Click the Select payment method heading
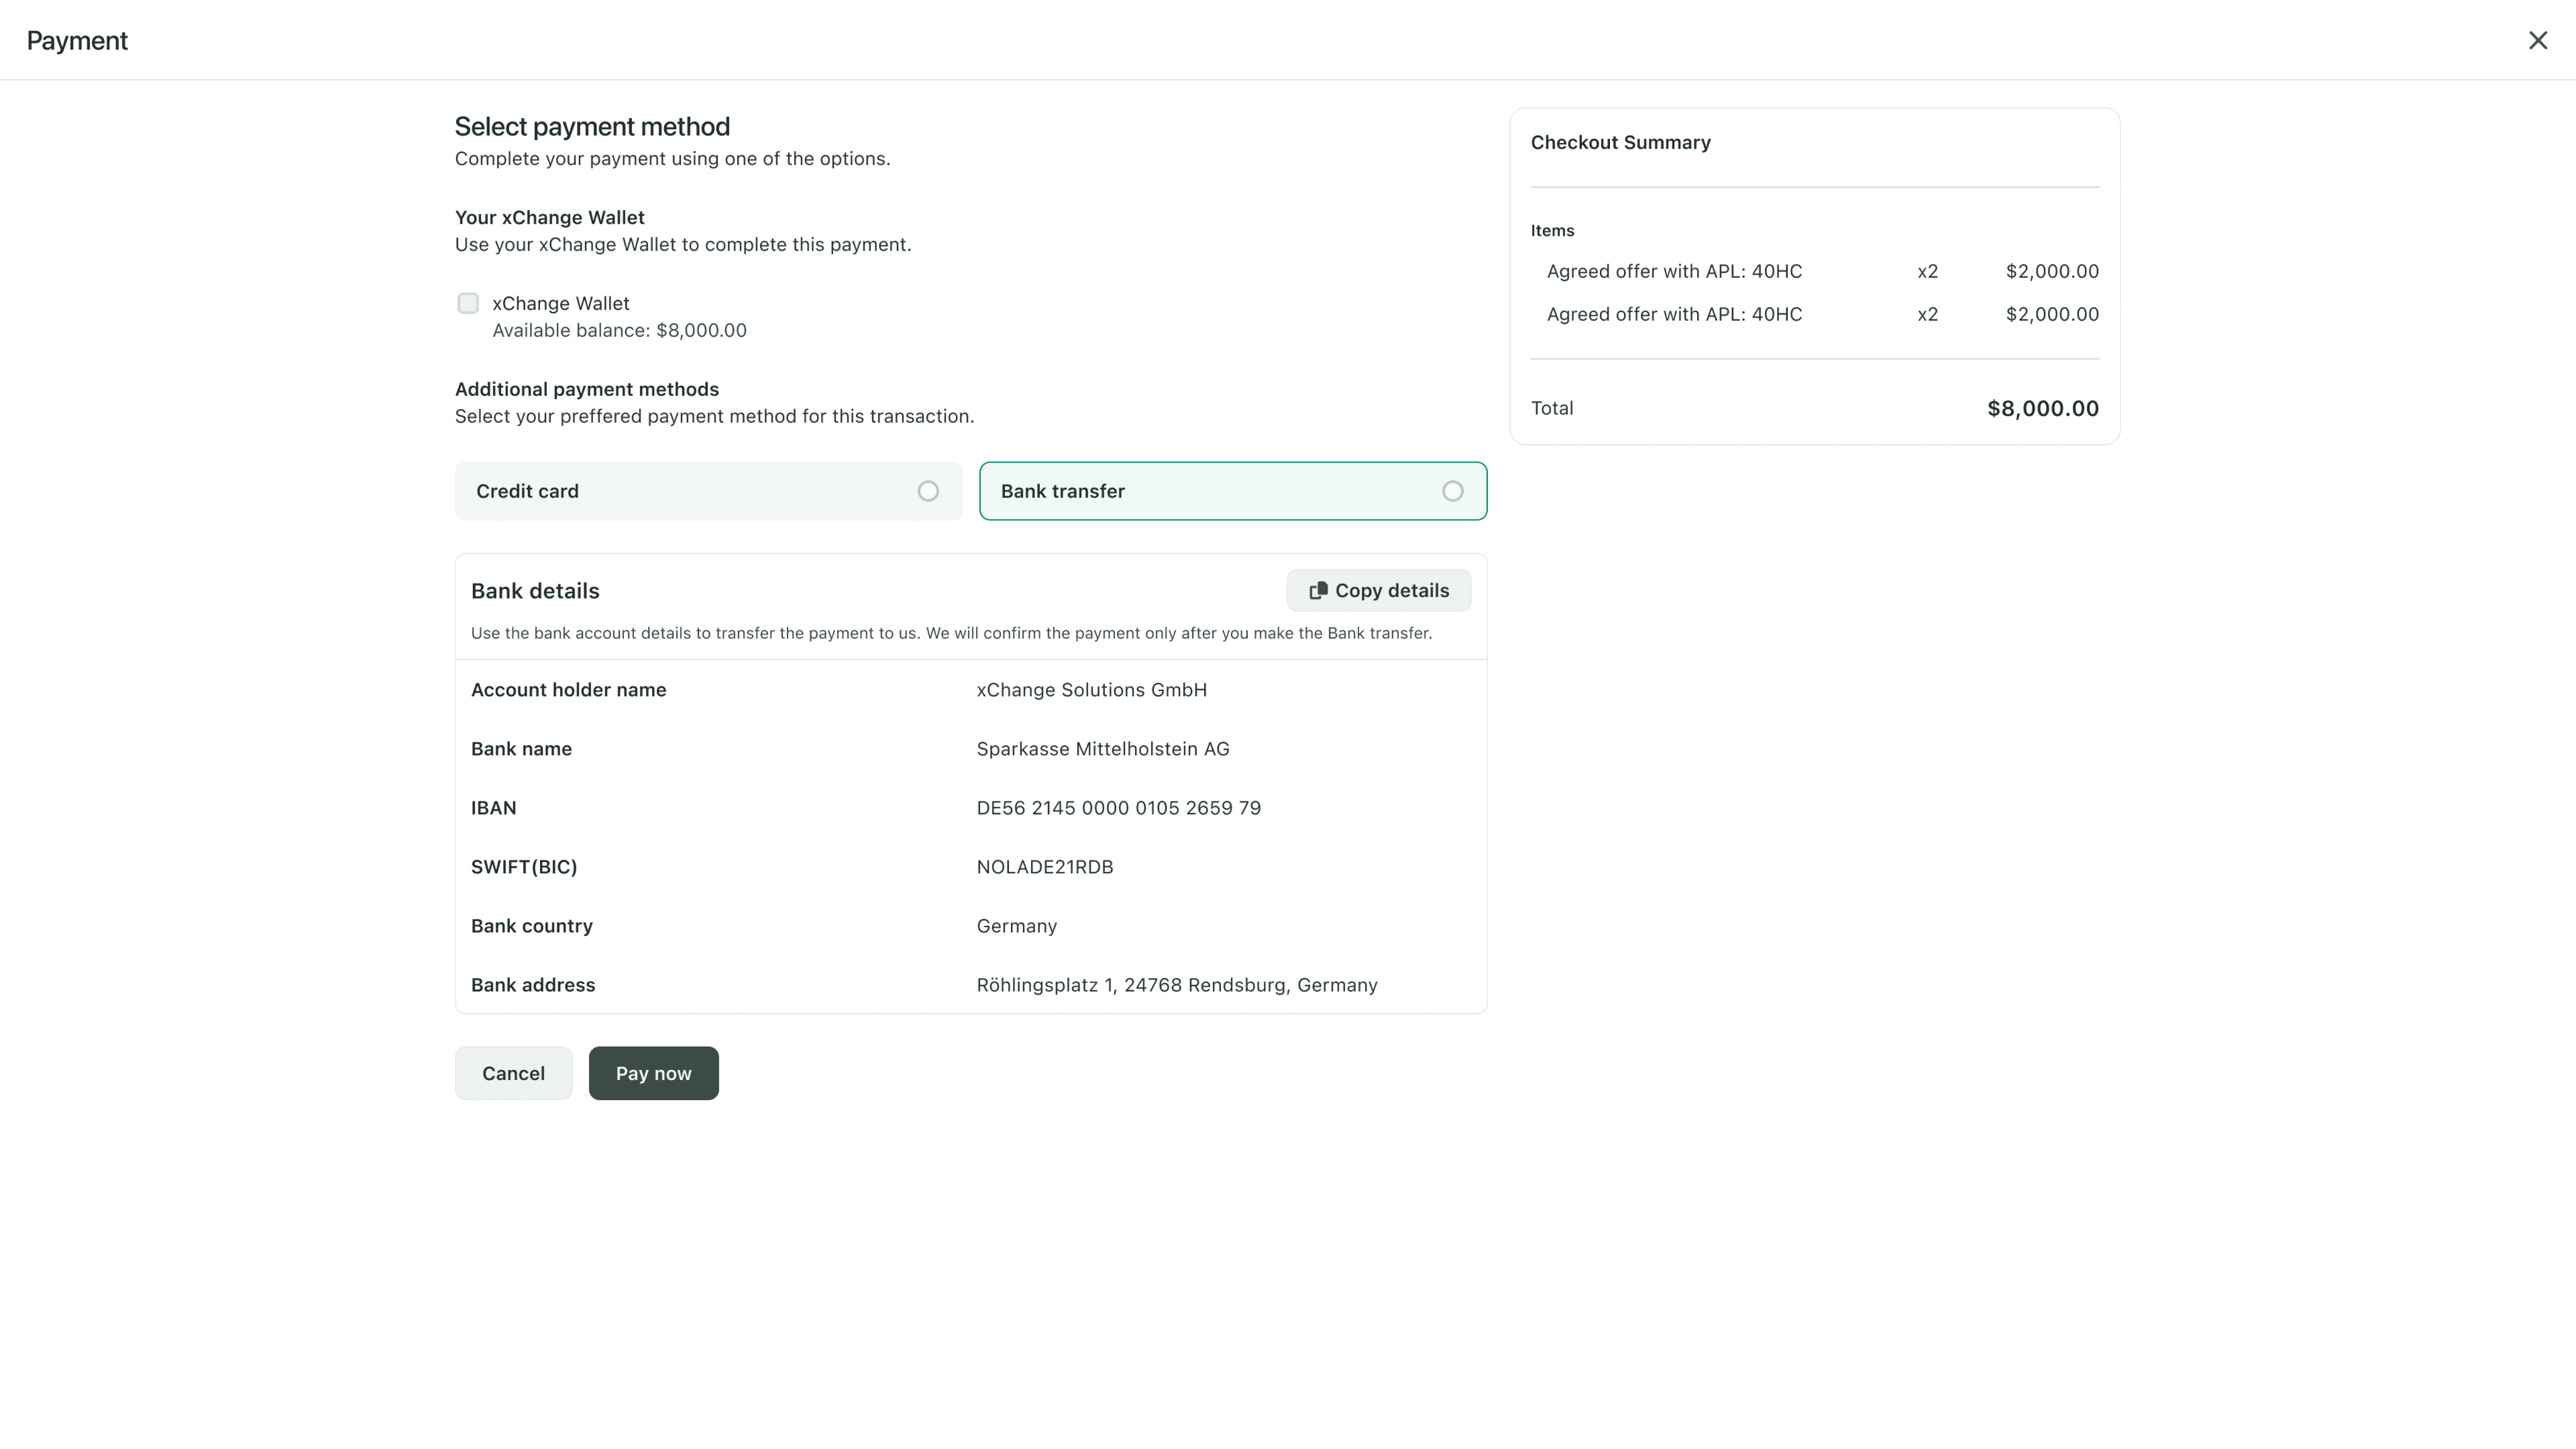The width and height of the screenshot is (2576, 1449). pyautogui.click(x=592, y=127)
